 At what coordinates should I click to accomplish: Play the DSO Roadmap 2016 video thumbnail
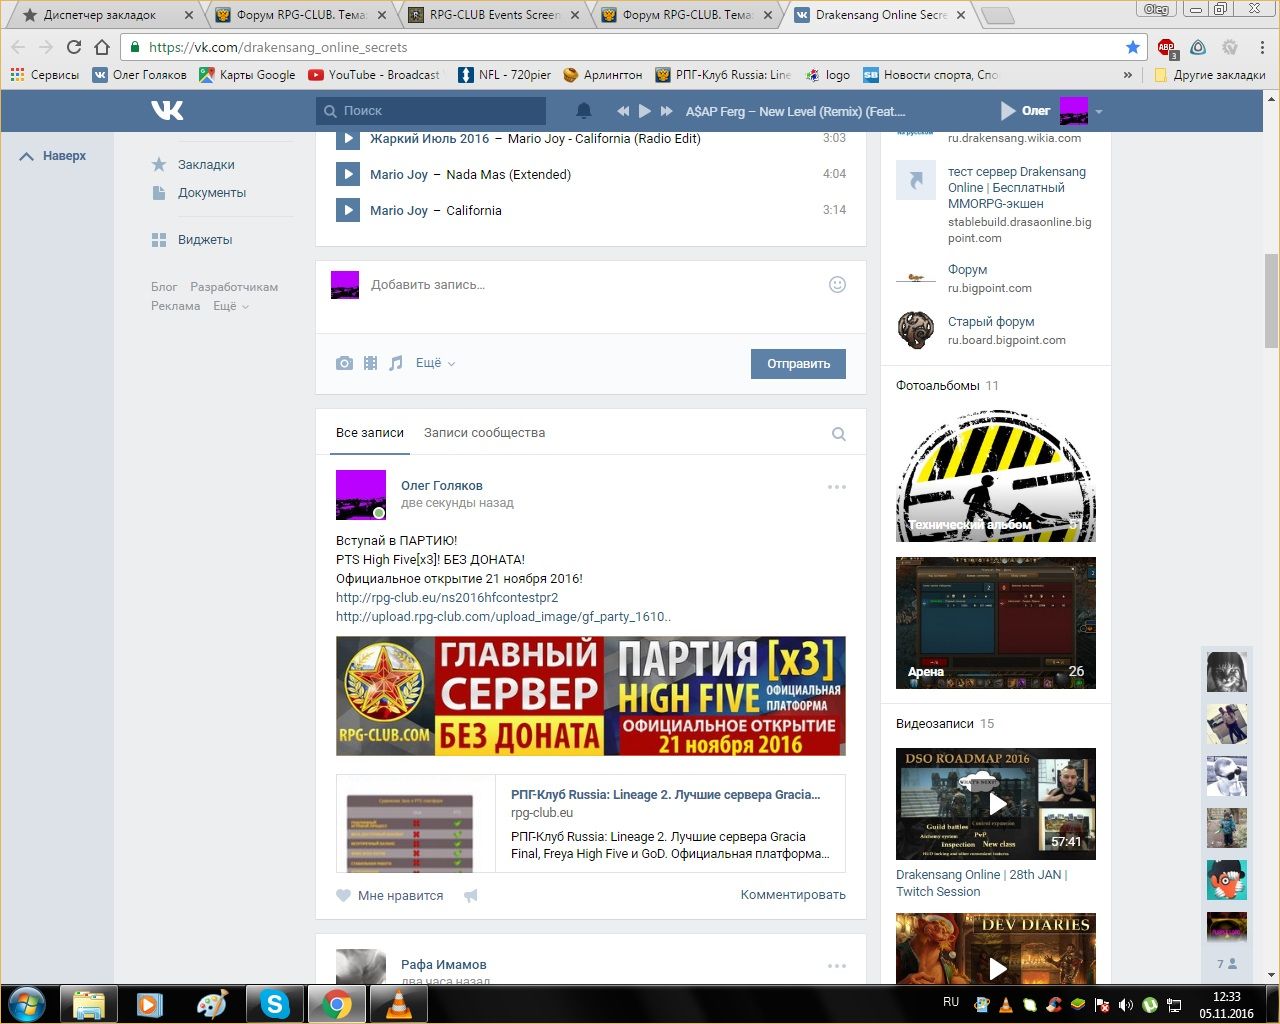pyautogui.click(x=996, y=804)
